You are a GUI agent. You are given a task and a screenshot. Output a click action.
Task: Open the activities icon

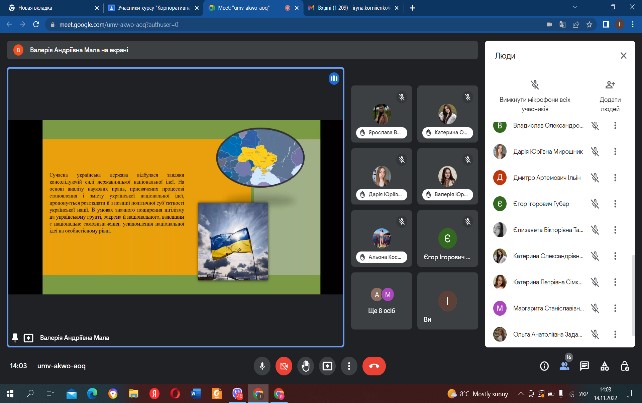(606, 366)
